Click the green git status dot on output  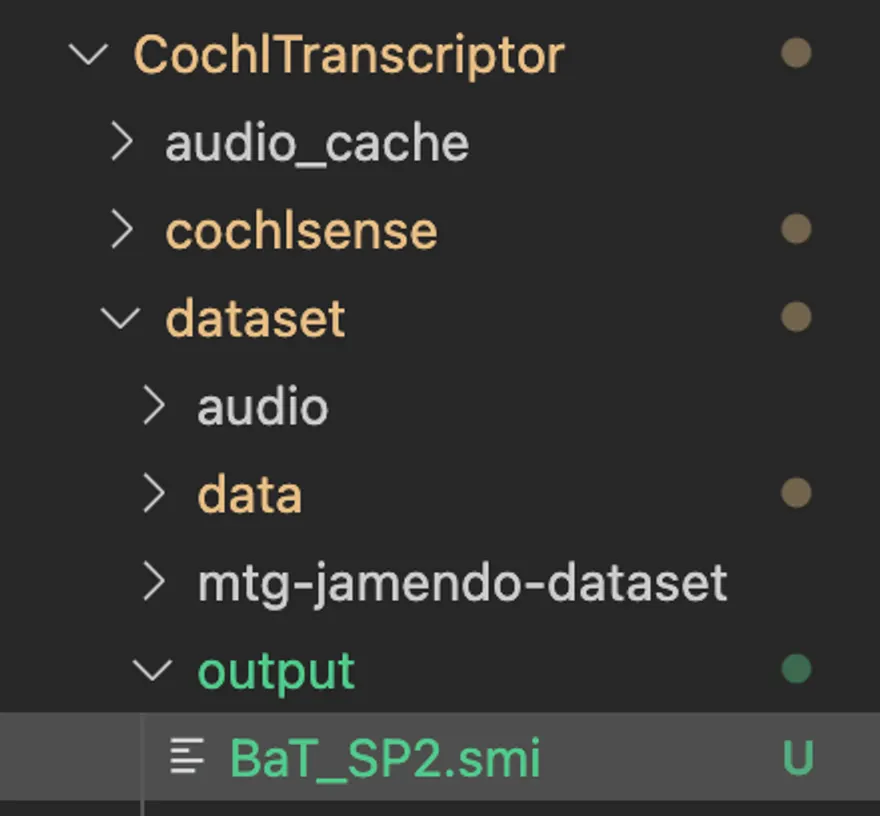click(796, 669)
